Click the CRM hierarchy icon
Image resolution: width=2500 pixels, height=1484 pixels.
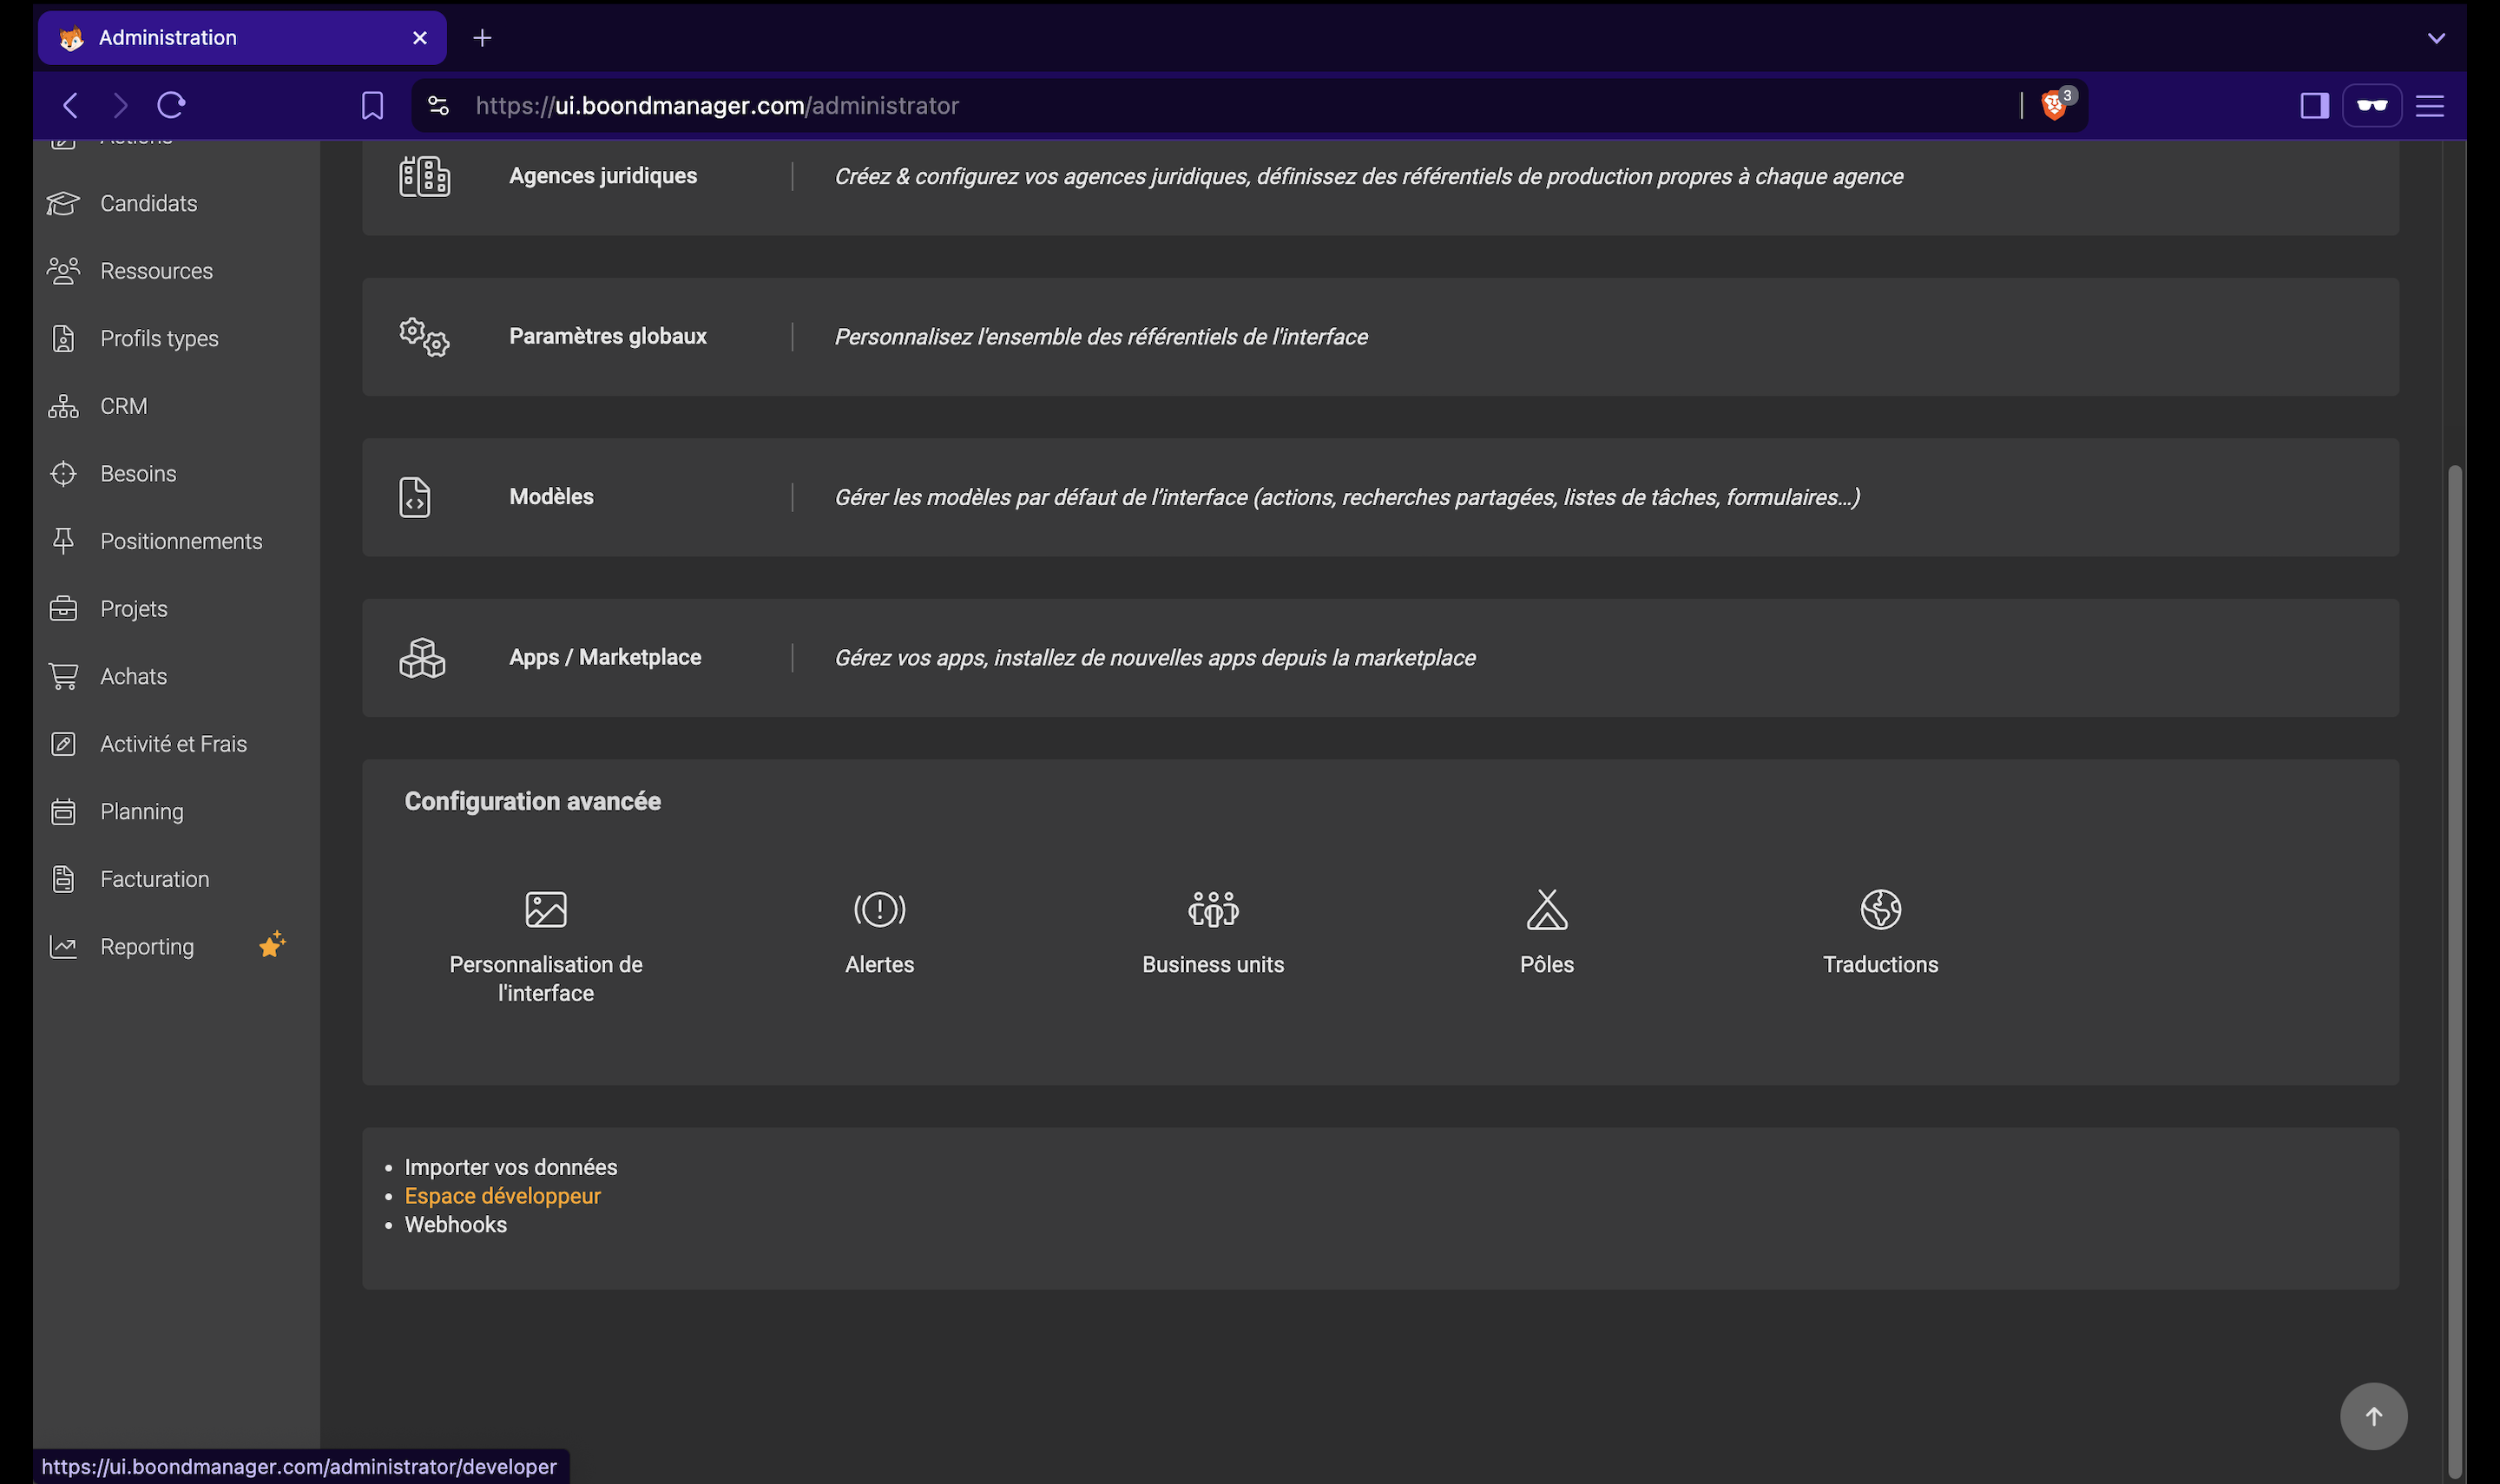[x=63, y=406]
